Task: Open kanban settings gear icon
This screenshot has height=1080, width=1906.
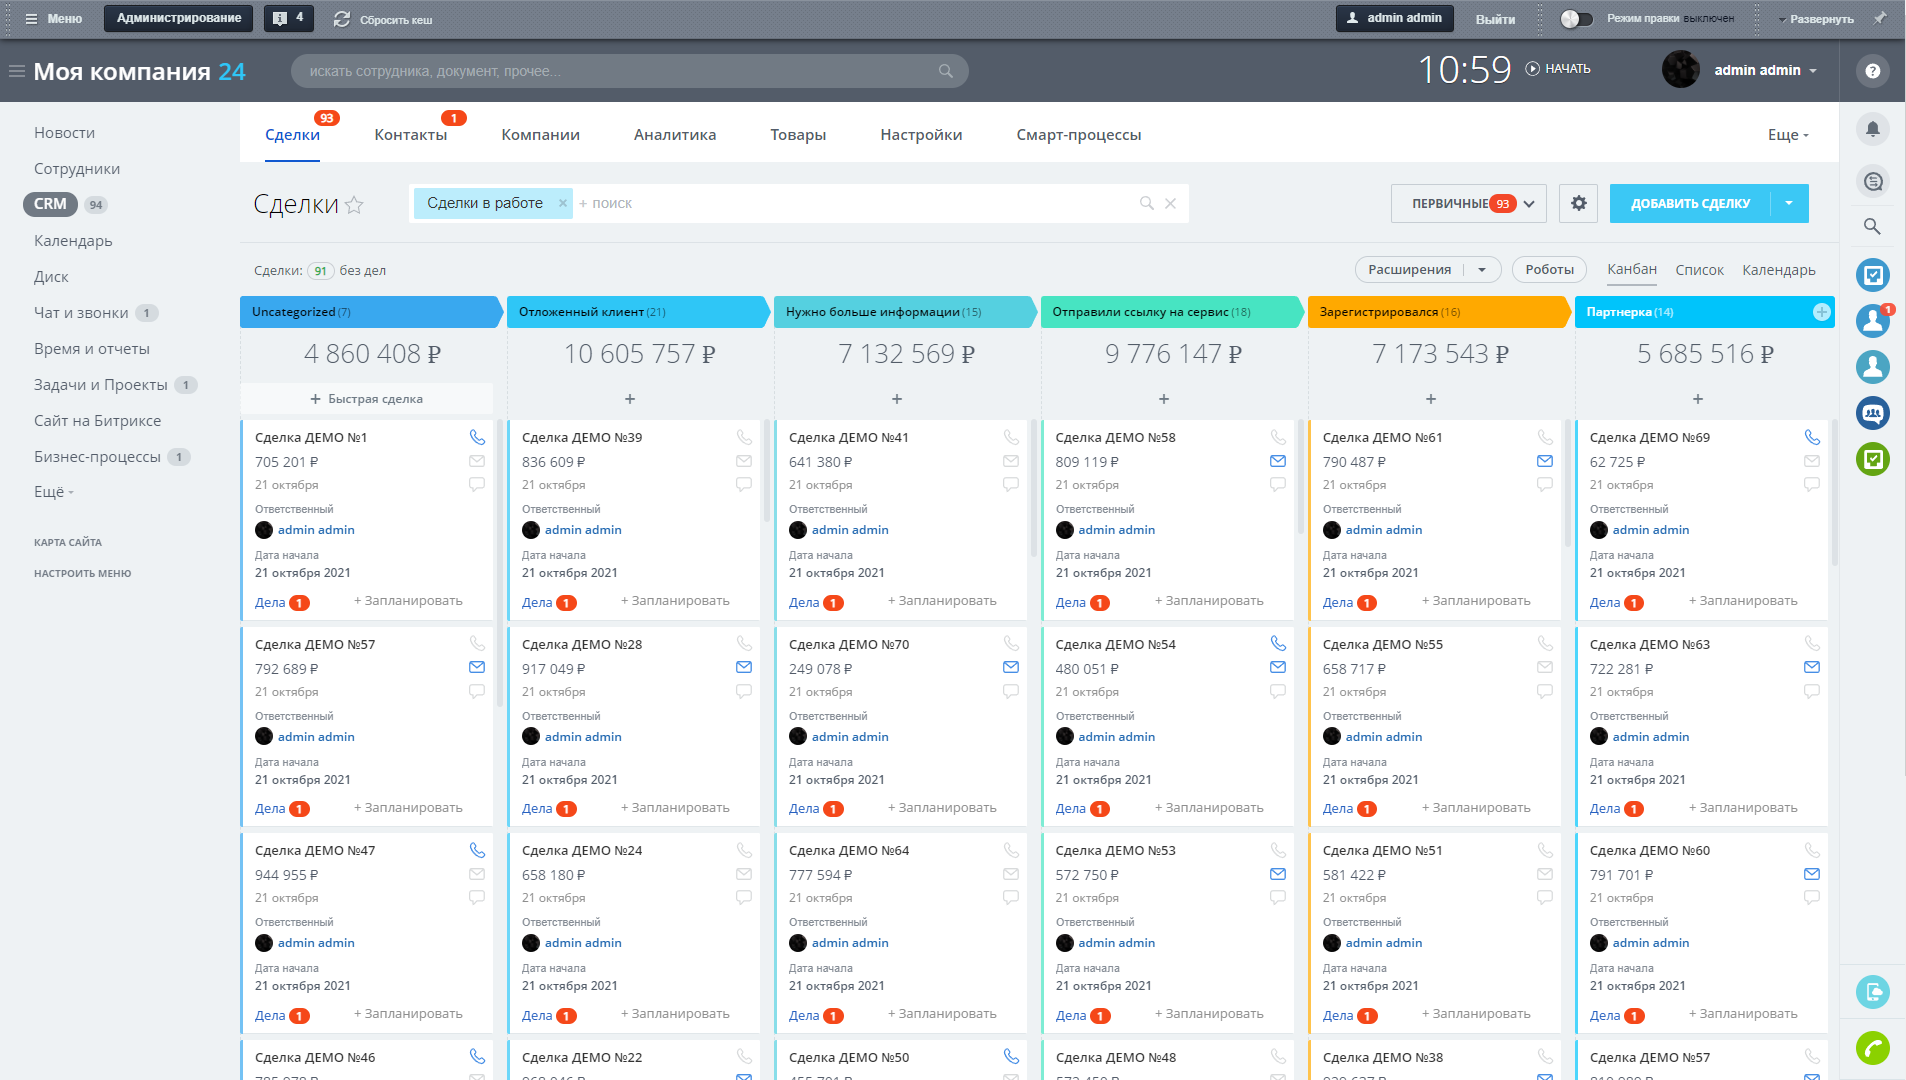Action: pos(1579,204)
